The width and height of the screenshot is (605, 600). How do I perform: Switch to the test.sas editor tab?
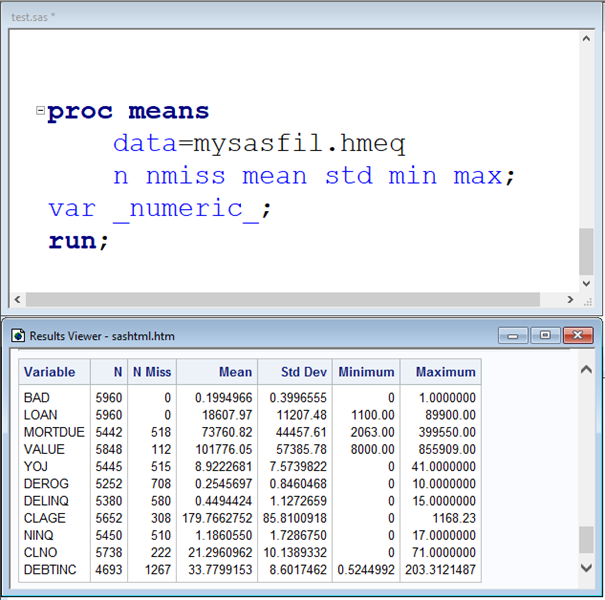click(33, 15)
